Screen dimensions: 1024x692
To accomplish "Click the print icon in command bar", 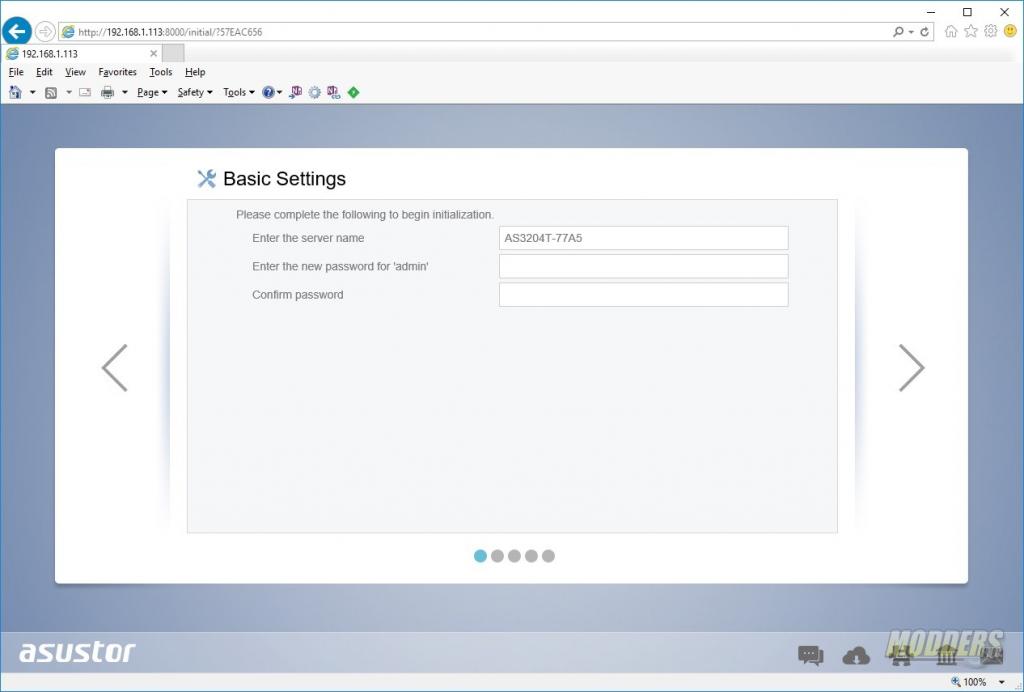I will tap(107, 92).
